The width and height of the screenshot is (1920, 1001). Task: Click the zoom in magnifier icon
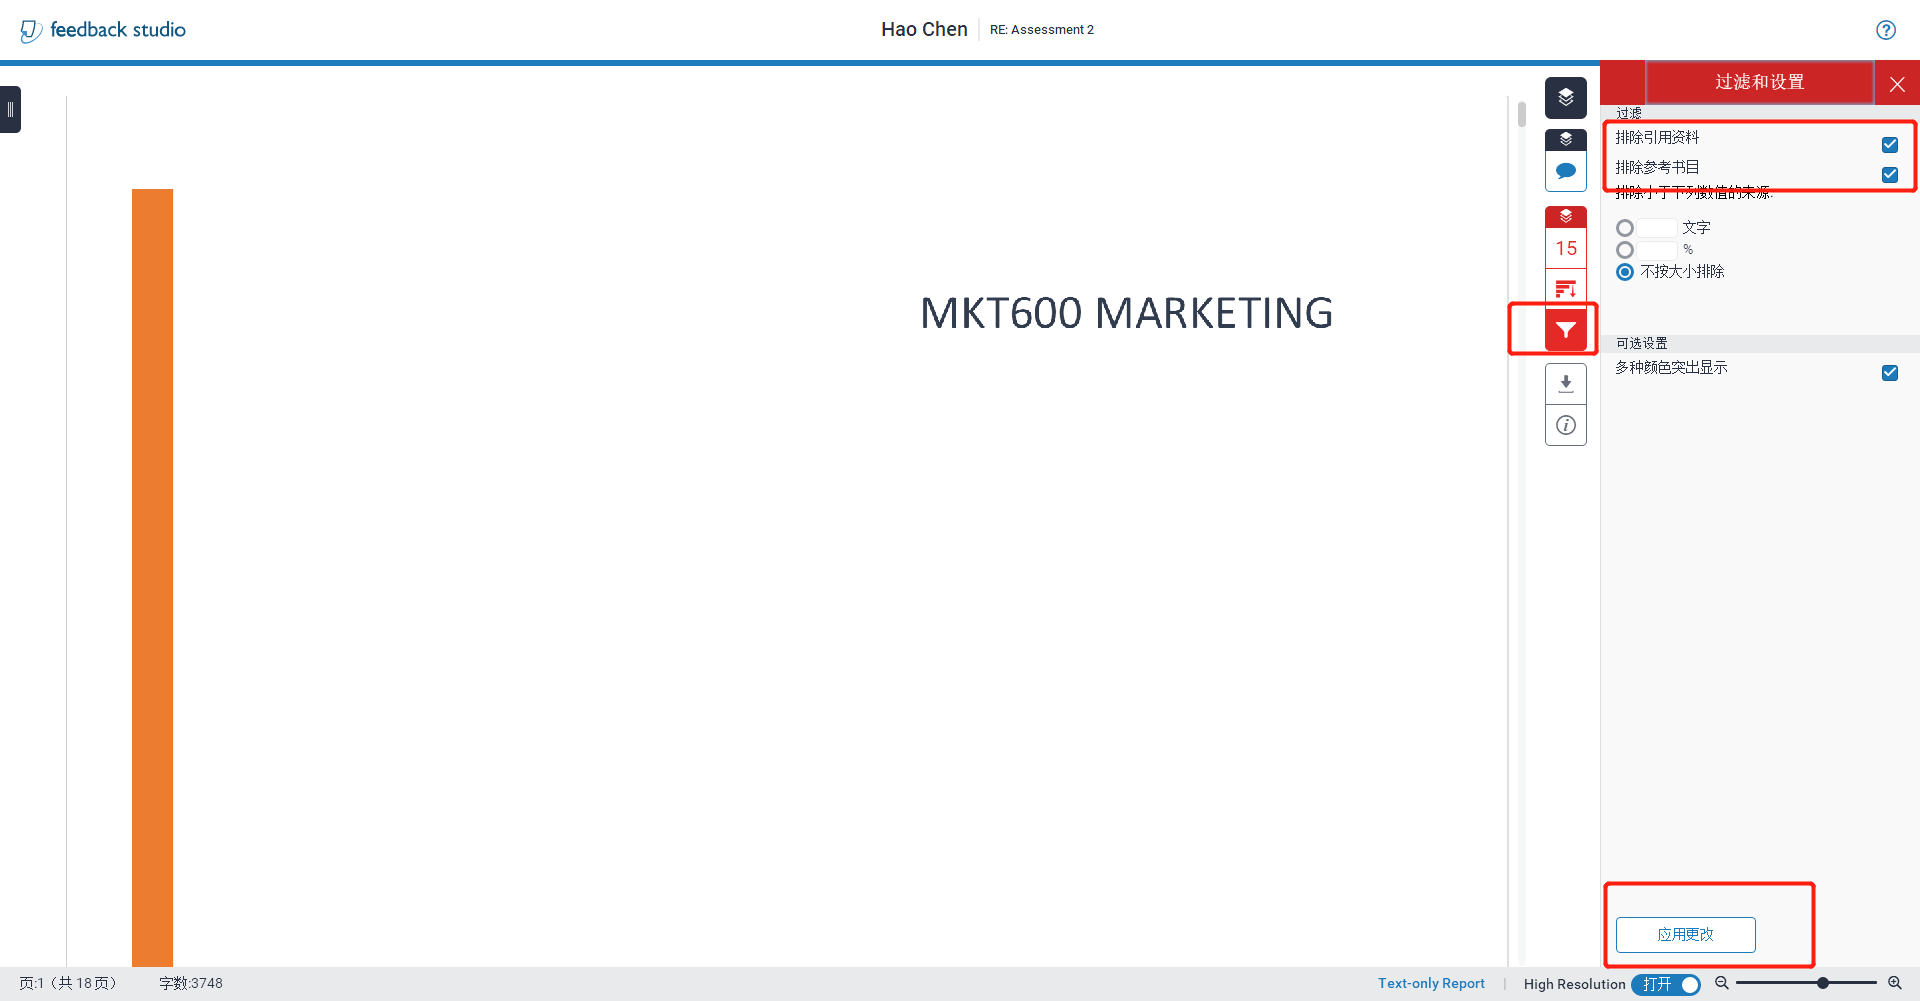pos(1895,983)
